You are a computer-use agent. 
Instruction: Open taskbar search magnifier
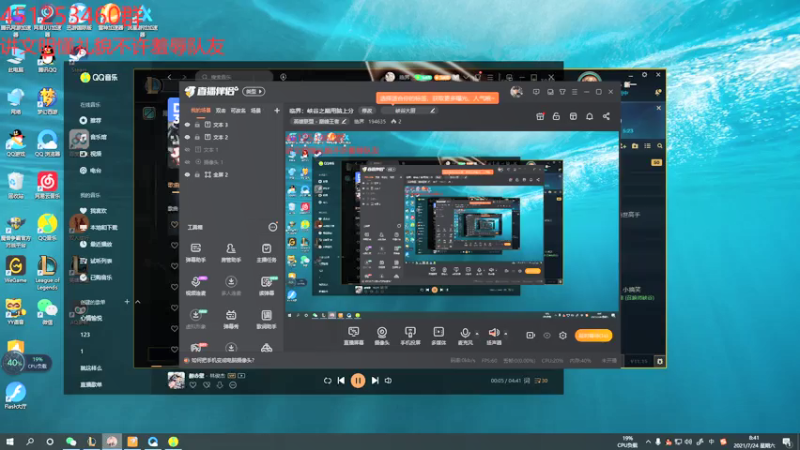pyautogui.click(x=30, y=442)
